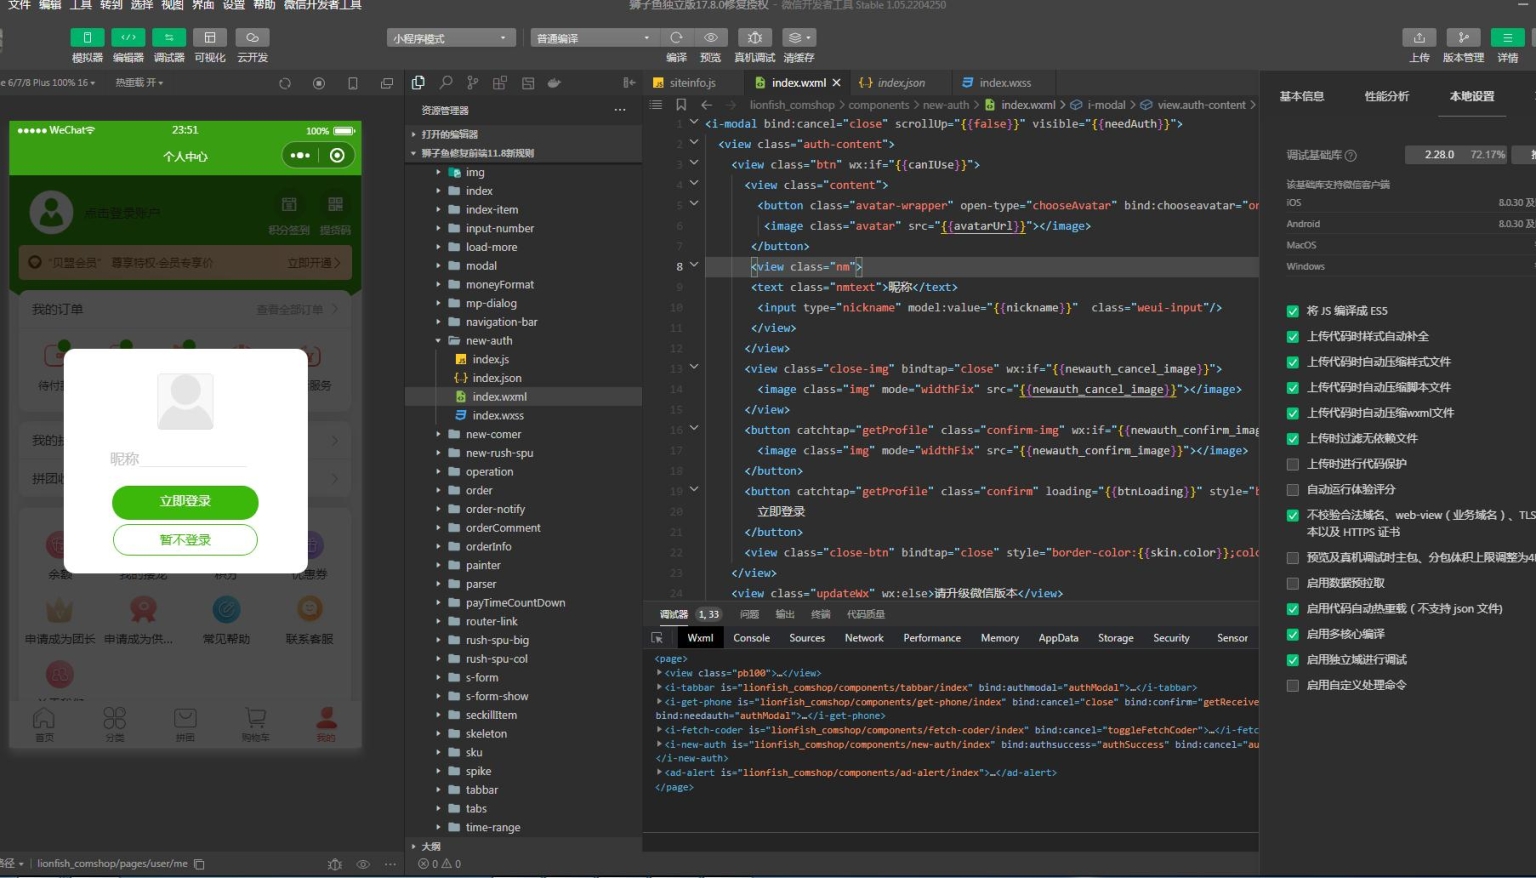Switch to the Console tab
This screenshot has height=878, width=1536.
coord(751,638)
